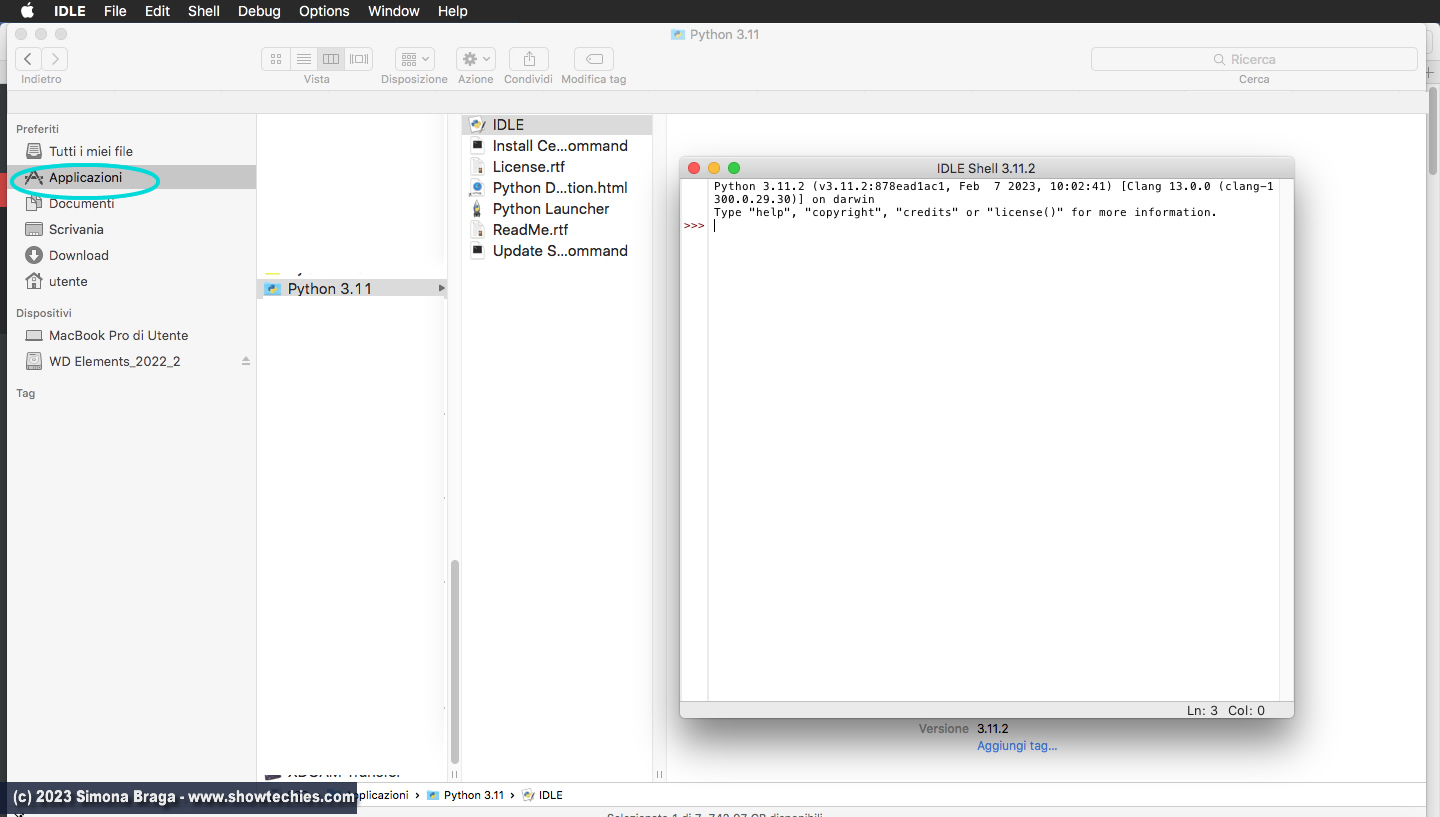The width and height of the screenshot is (1440, 817).
Task: Click Col: 0 in IDLE status bar
Action: 1246,710
